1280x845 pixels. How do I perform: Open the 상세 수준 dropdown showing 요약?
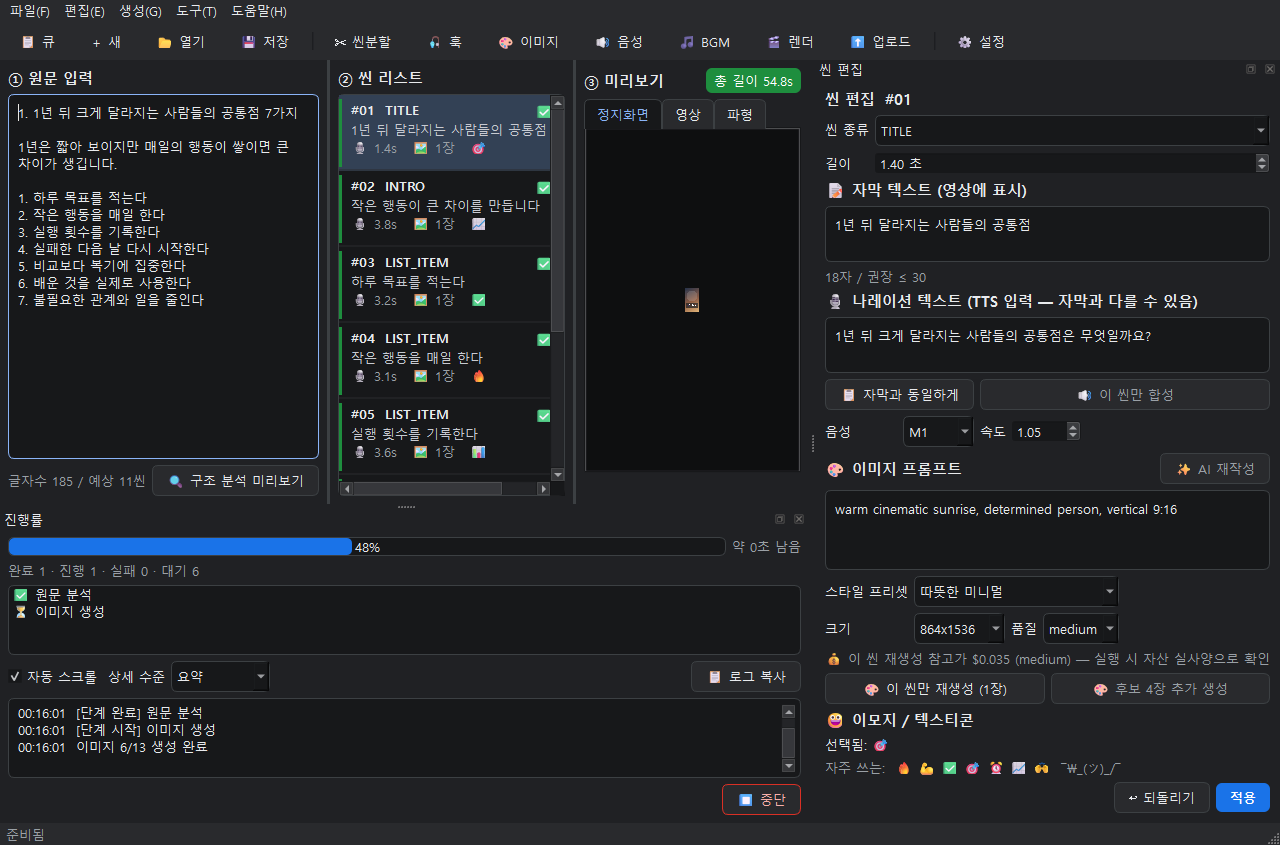[220, 677]
